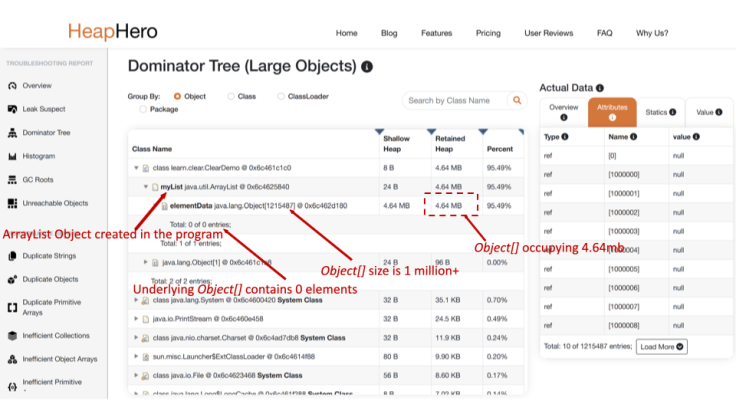Open the User Reviews menu item
Image resolution: width=736 pixels, height=414 pixels.
pyautogui.click(x=549, y=33)
